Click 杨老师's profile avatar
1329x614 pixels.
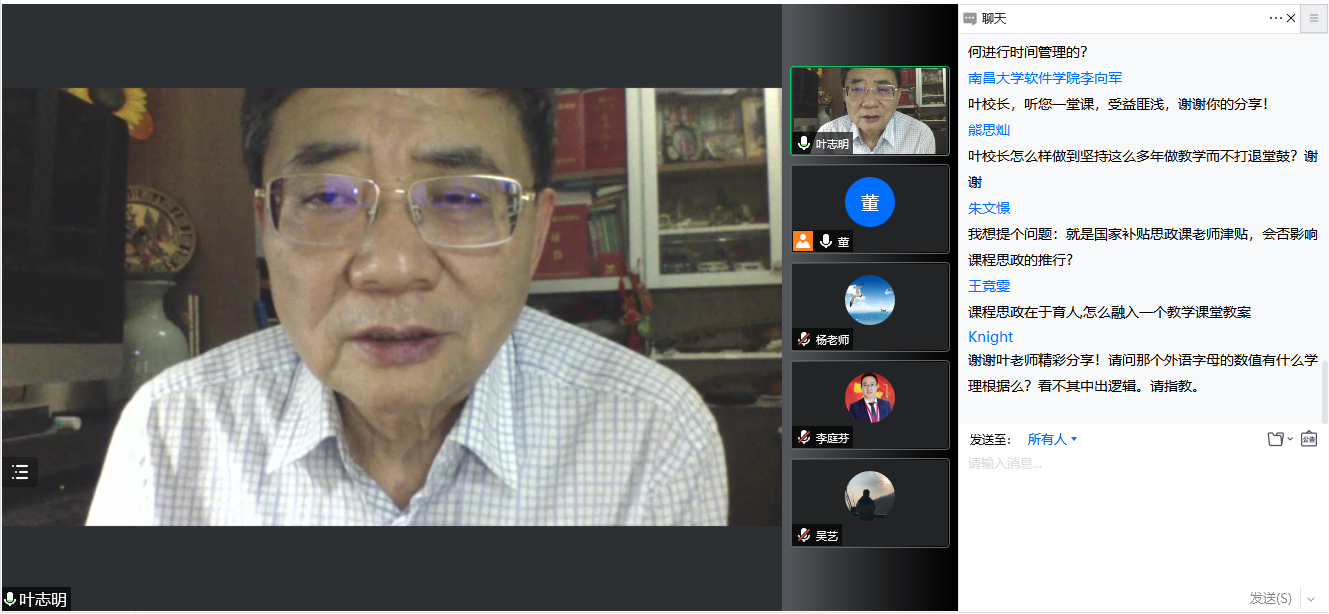(x=869, y=300)
